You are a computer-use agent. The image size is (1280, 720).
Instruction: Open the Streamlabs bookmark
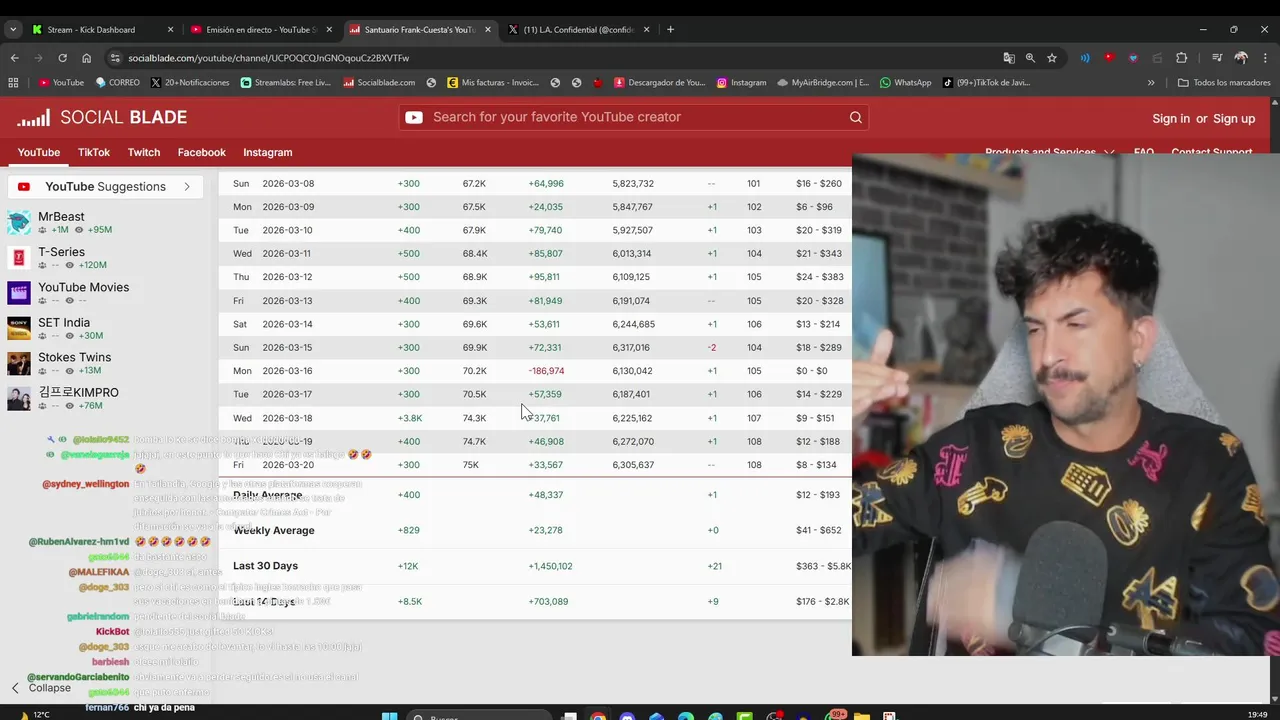(x=285, y=83)
